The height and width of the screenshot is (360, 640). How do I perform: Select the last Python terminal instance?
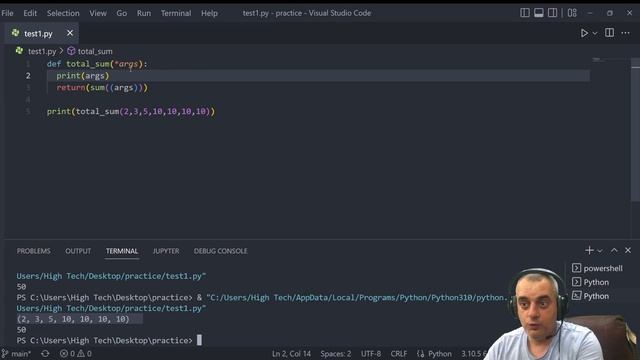tap(590, 296)
